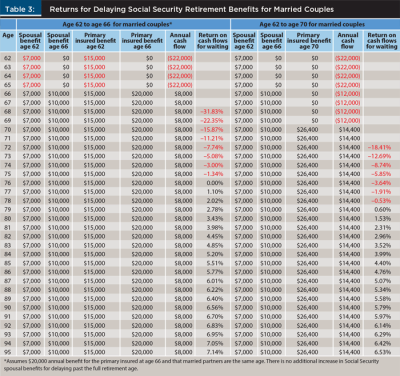
Task: Select the -3.00% return value
Action: (x=213, y=165)
